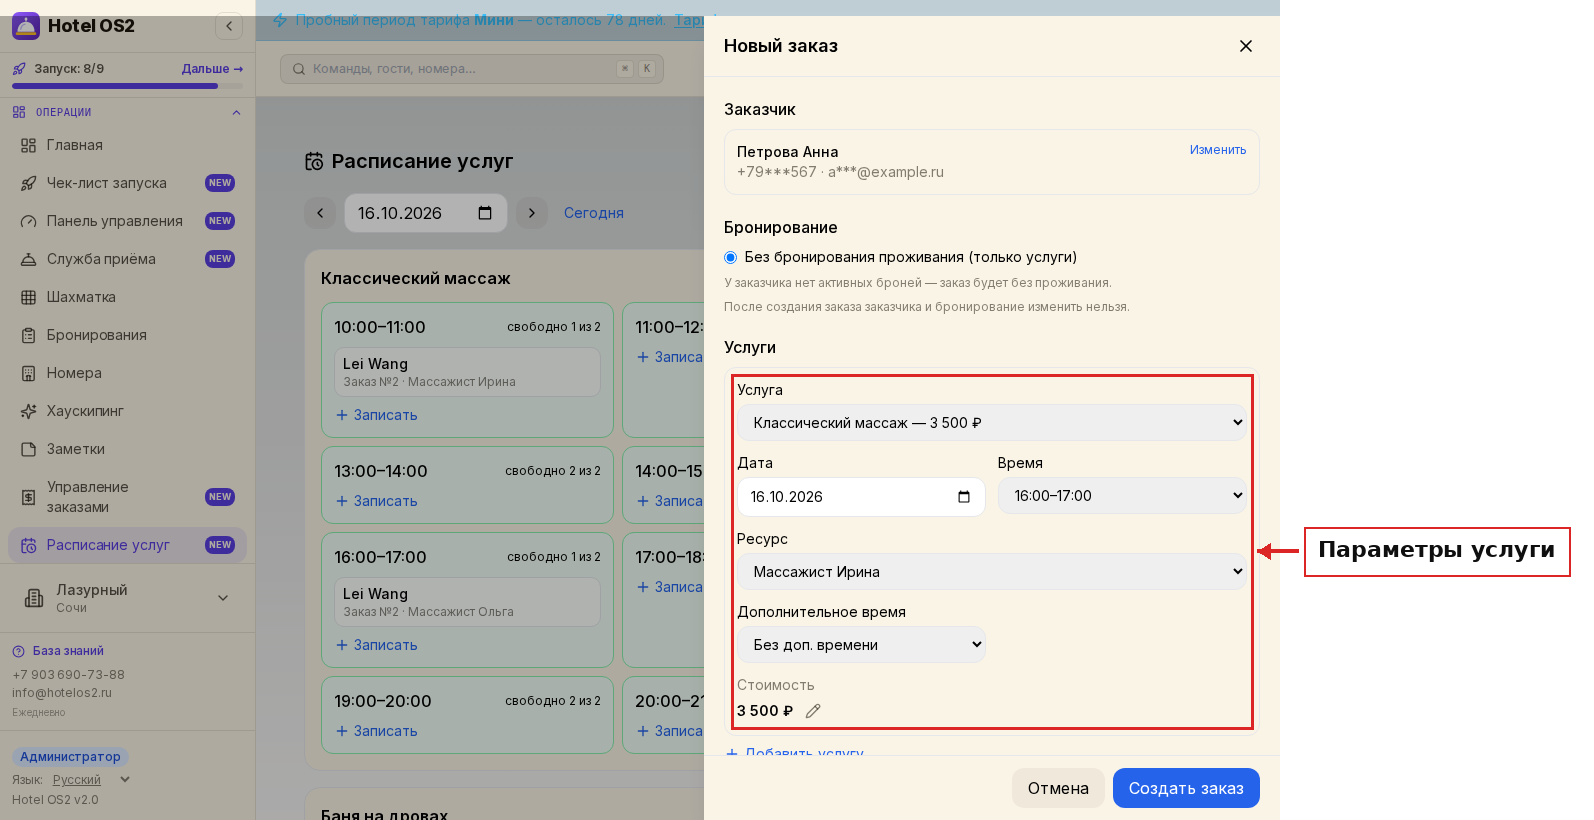Open the Время time slot dropdown
Viewport: 1594px width, 820px height.
1122,496
